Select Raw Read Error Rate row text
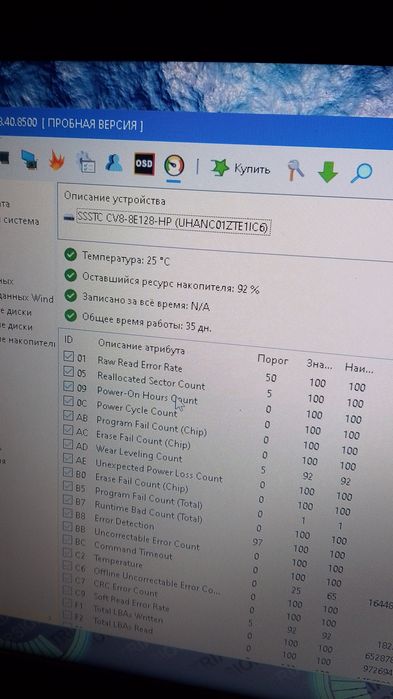Viewport: 393px width, 699px height. pyautogui.click(x=140, y=364)
